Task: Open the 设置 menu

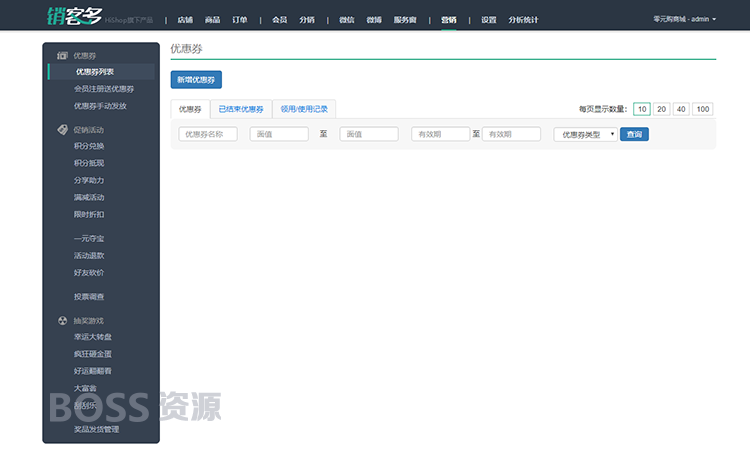Action: point(488,20)
